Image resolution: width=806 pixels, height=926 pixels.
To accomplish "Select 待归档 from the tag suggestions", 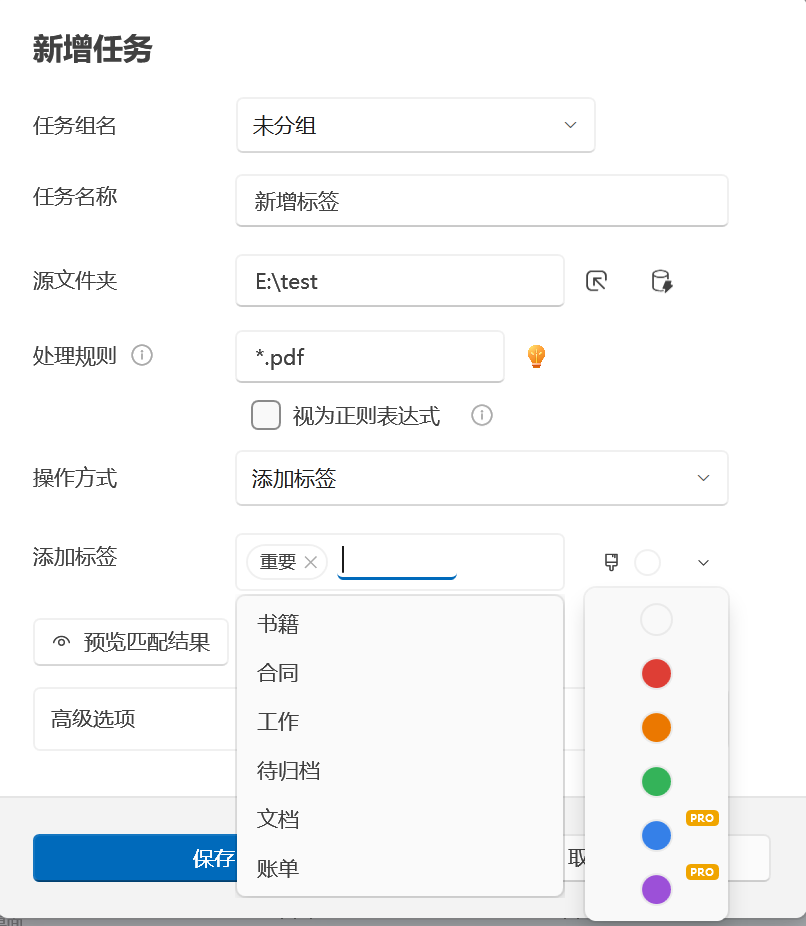I will 400,771.
